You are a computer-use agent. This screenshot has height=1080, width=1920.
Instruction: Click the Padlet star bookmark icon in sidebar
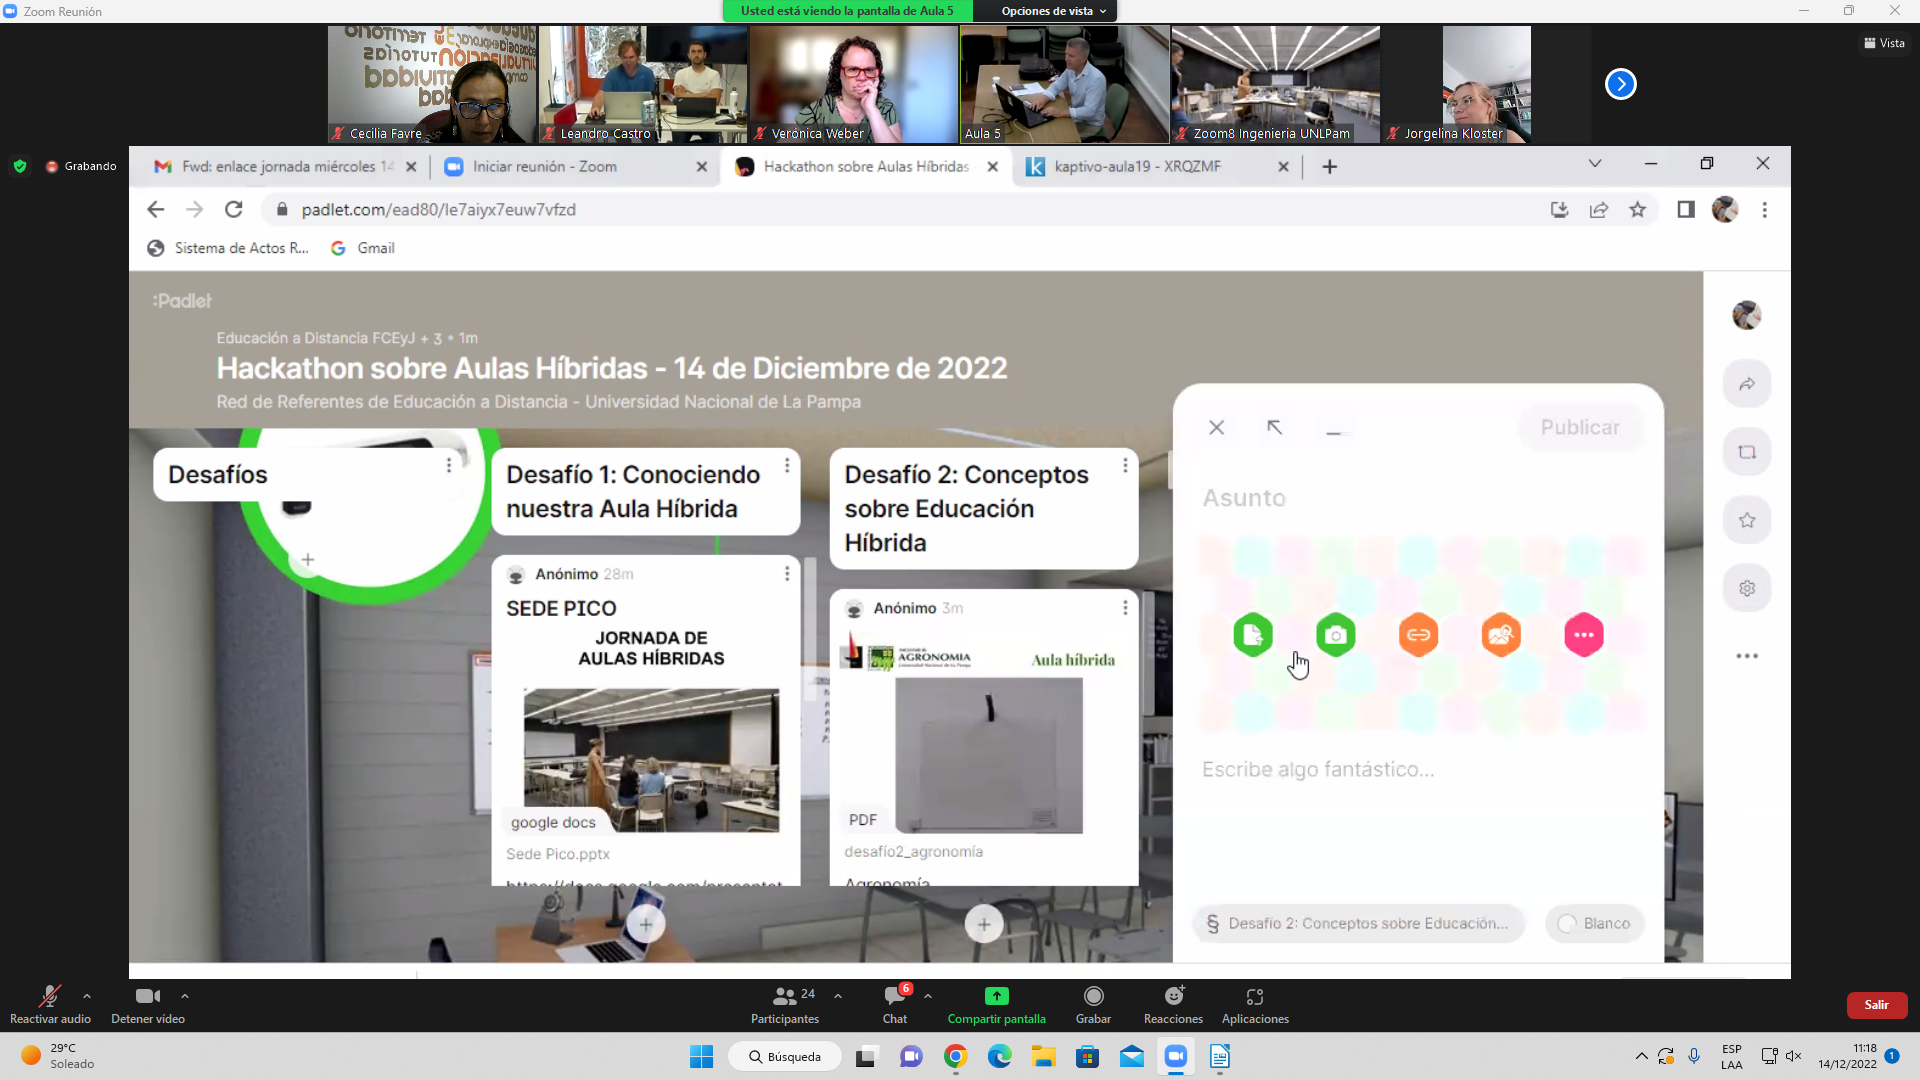(x=1747, y=520)
